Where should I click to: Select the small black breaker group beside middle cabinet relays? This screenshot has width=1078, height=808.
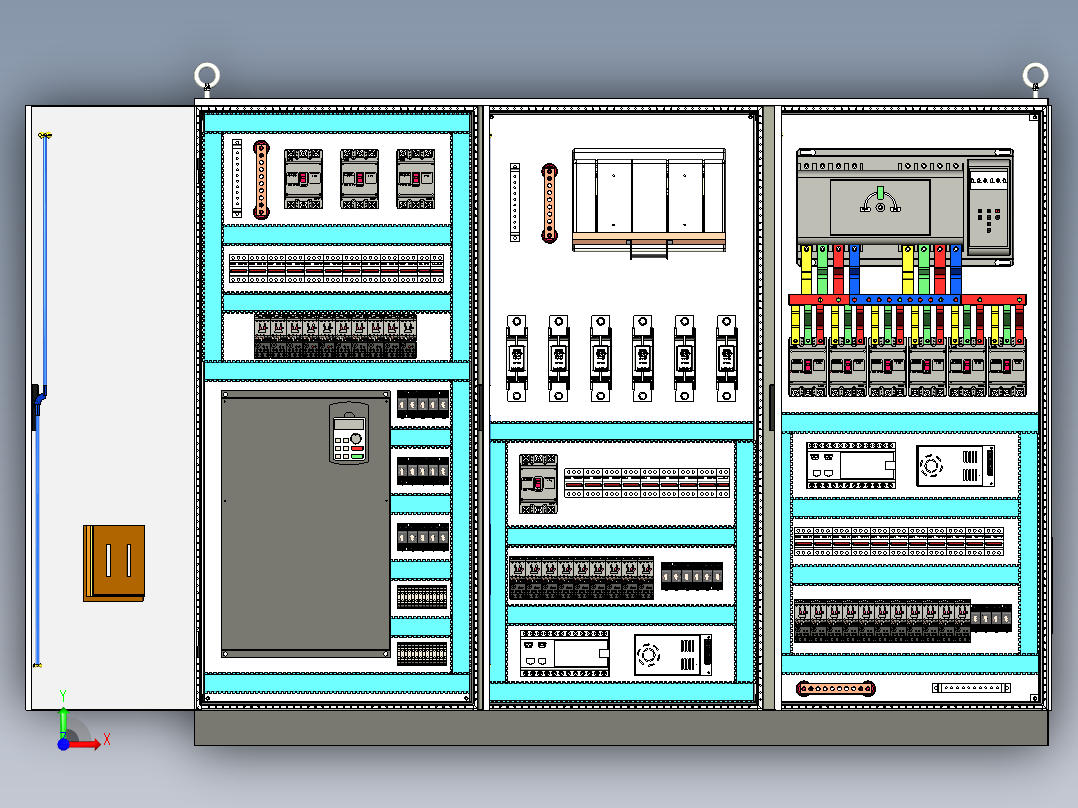coord(692,576)
